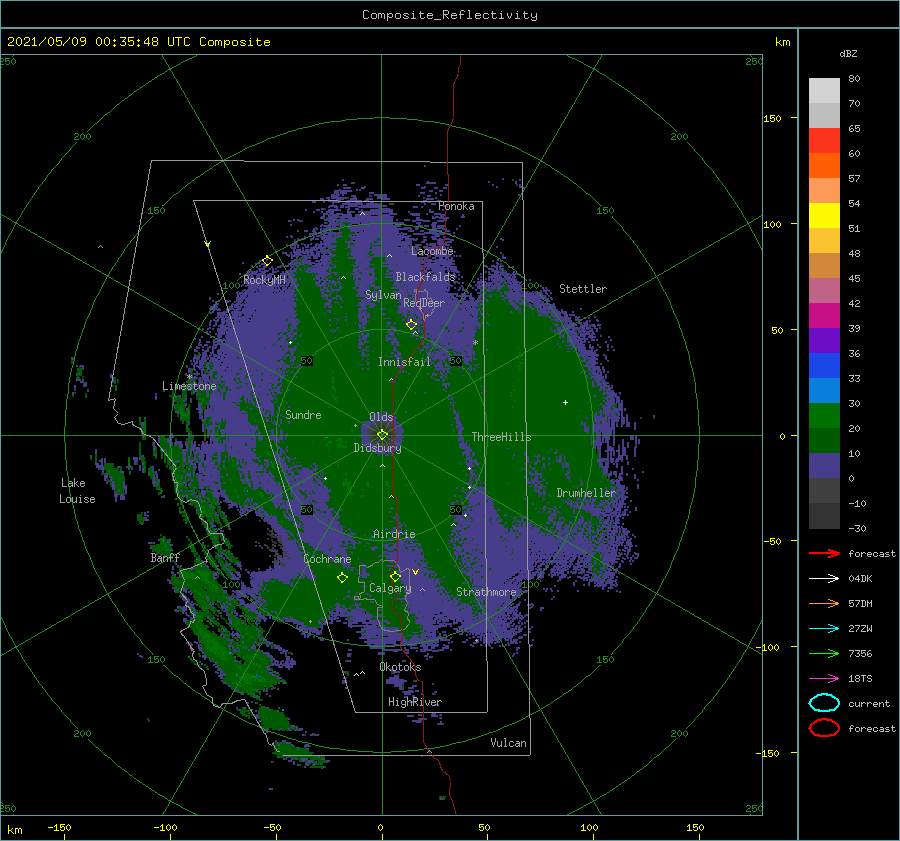900x841 pixels.
Task: Click the 04DK legend label
Action: 860,579
